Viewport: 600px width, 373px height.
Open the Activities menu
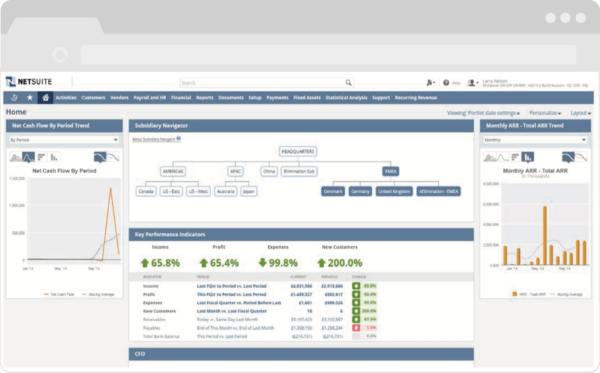click(x=66, y=98)
